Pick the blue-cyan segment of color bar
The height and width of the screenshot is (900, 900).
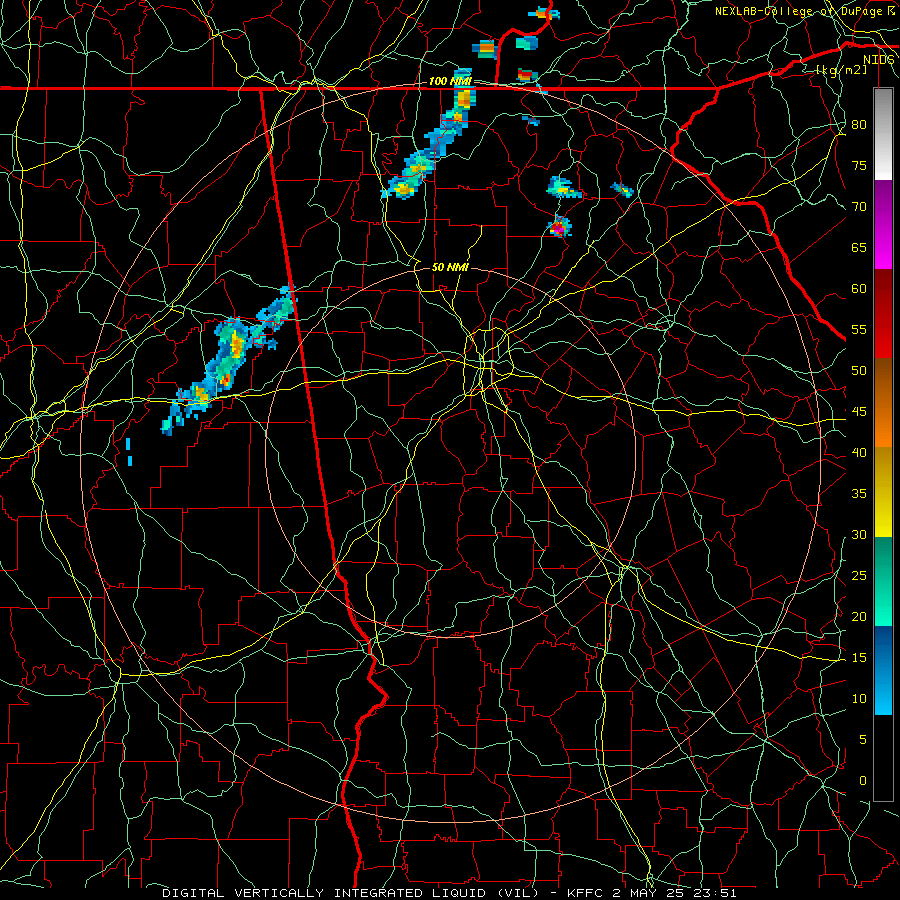click(x=883, y=670)
